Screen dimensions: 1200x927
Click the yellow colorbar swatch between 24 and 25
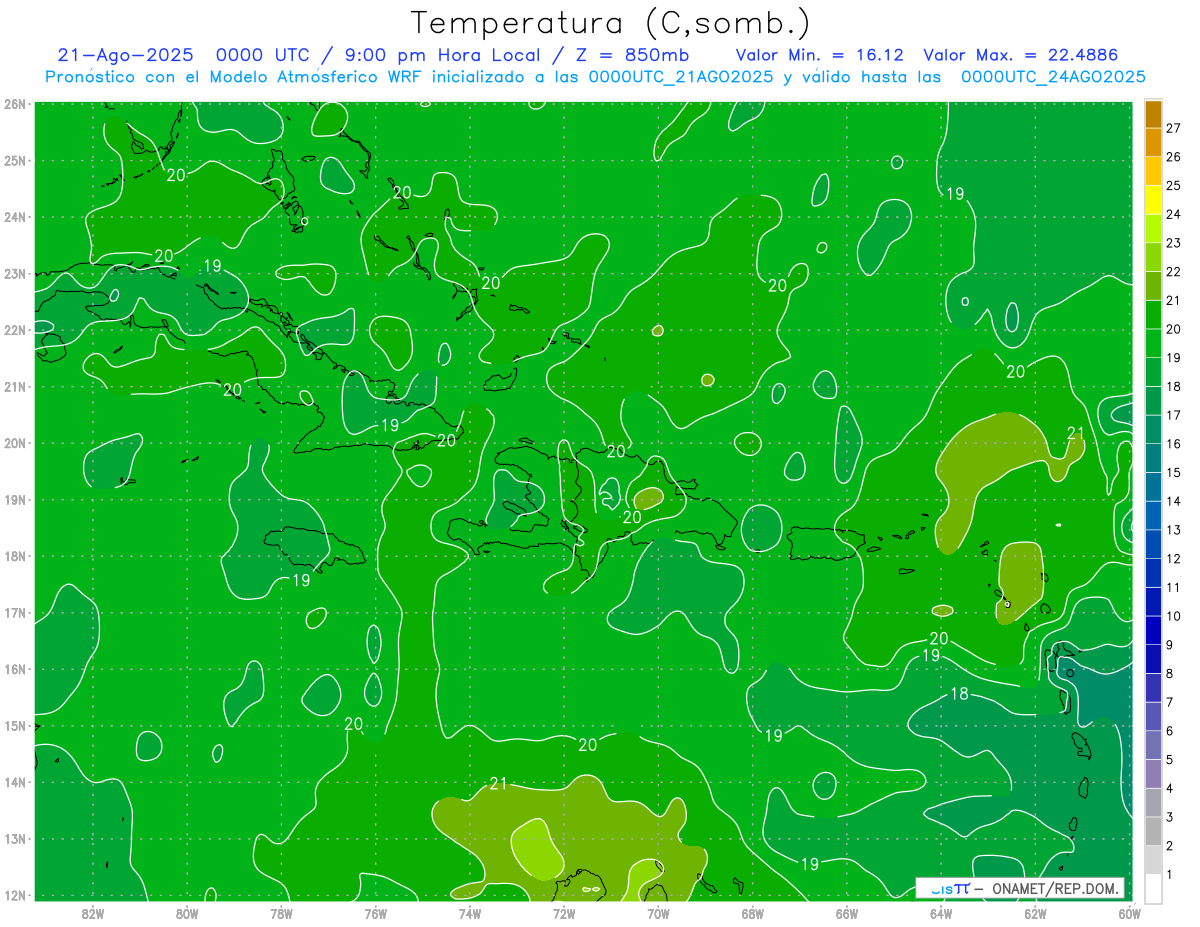click(1153, 200)
